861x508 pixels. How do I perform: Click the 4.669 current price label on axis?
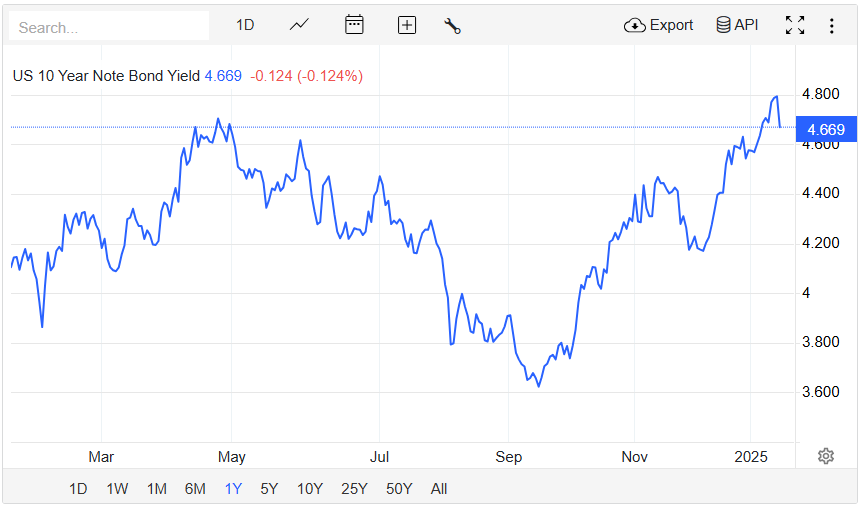coord(826,130)
